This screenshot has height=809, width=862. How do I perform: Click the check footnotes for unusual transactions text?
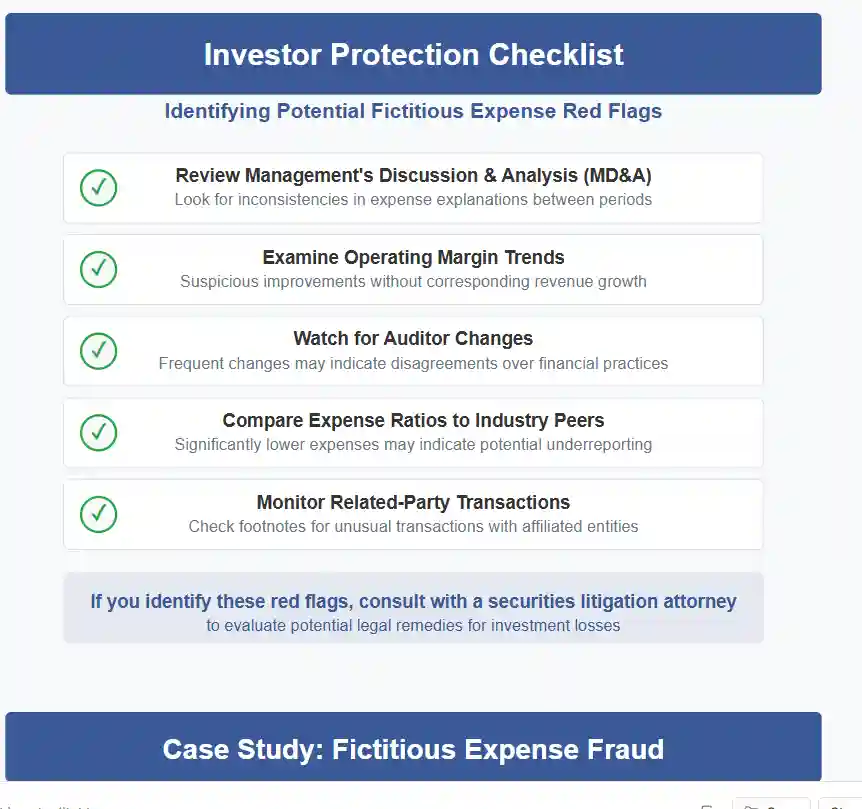click(x=413, y=527)
